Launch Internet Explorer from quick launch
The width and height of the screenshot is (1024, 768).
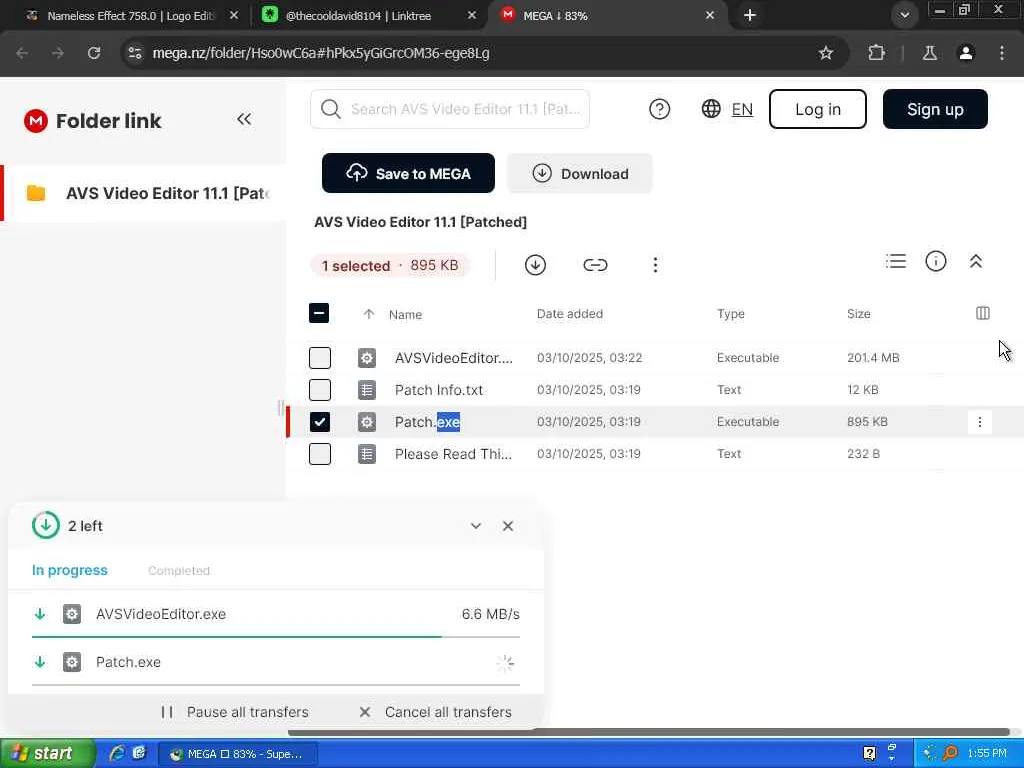[x=117, y=753]
